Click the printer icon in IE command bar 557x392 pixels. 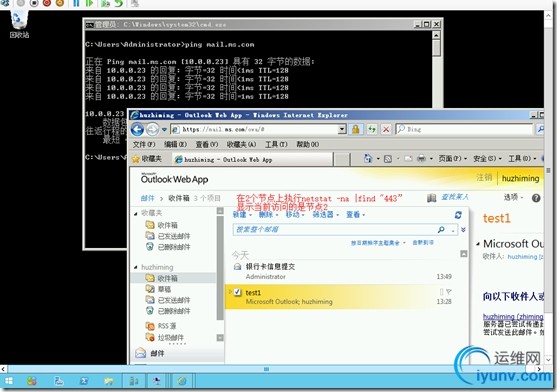tap(421, 158)
